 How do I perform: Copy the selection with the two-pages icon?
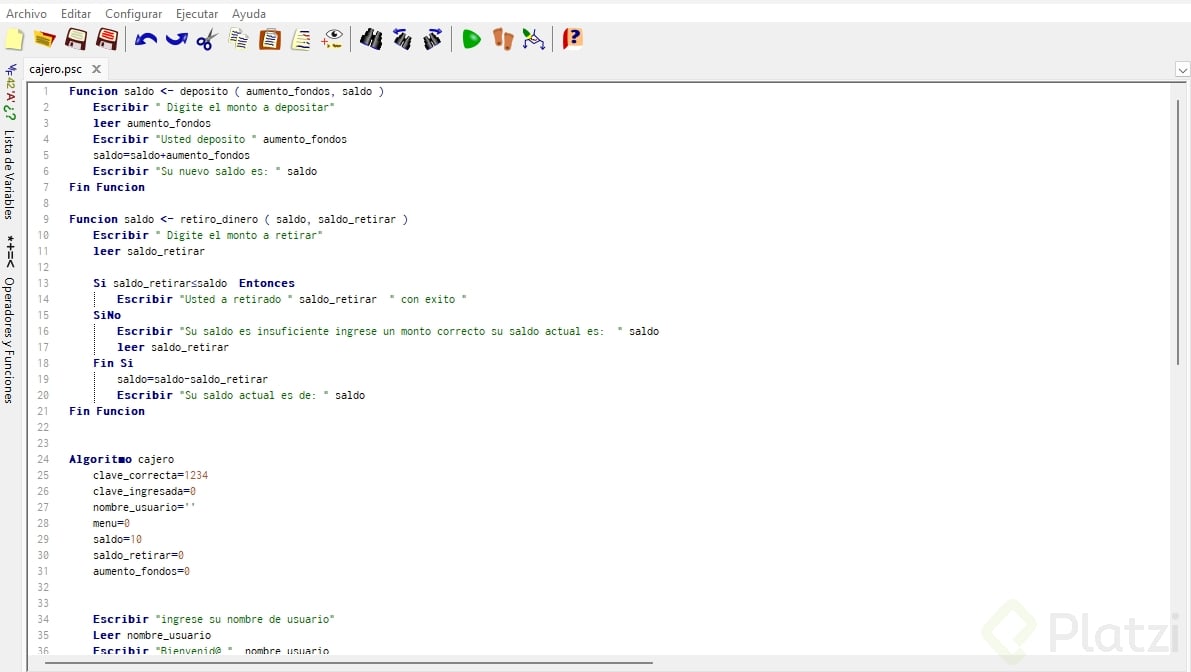pos(239,39)
